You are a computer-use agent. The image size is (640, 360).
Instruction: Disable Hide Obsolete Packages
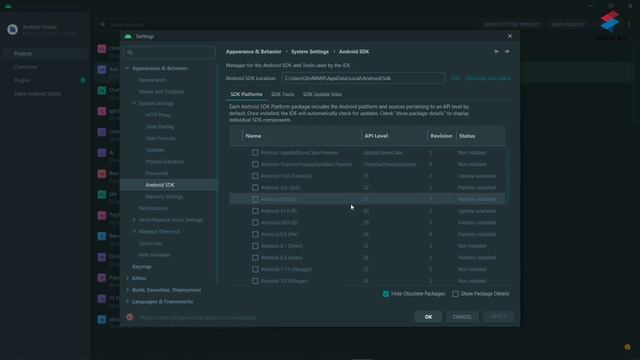pos(386,294)
